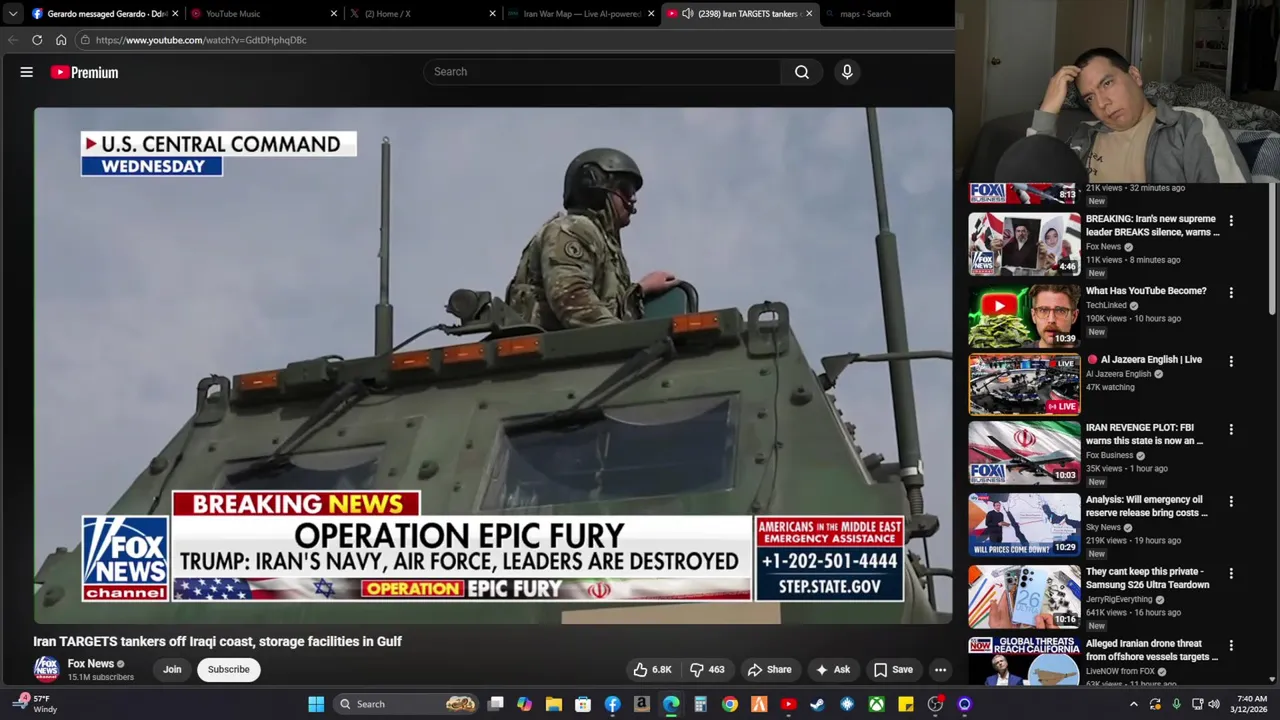Focus the YouTube search field

(602, 72)
